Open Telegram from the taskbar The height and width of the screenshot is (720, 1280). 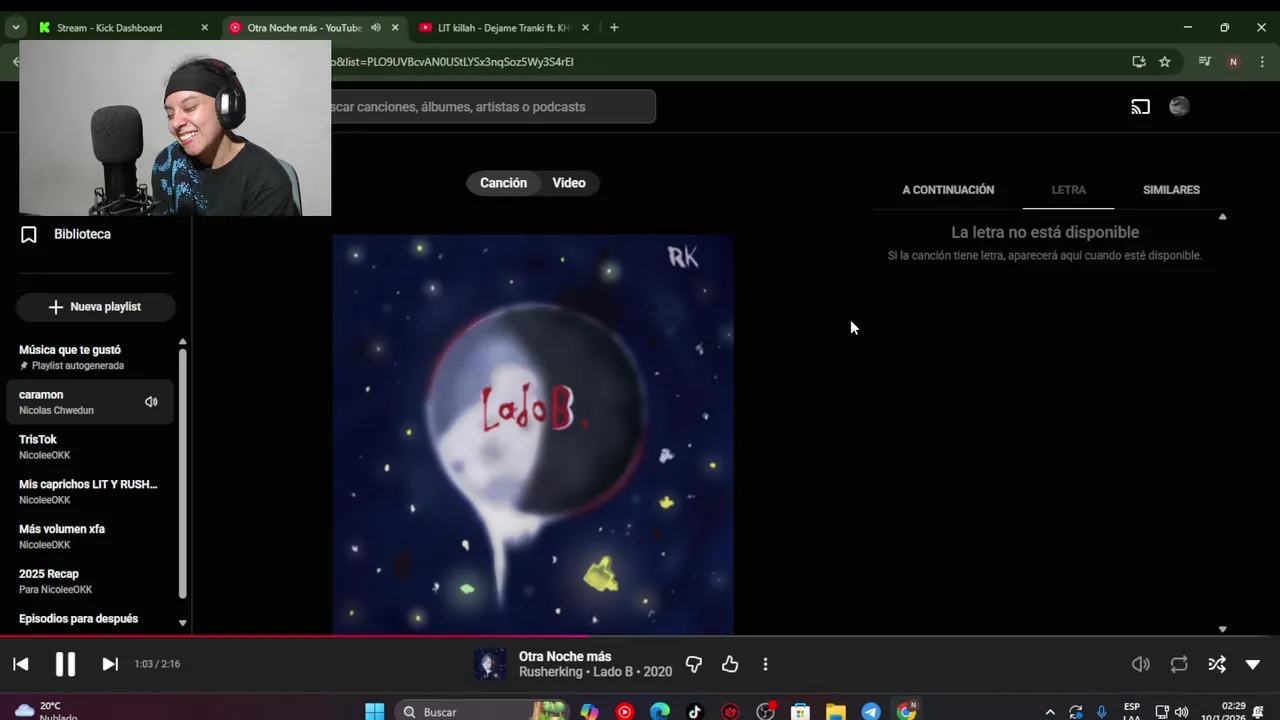click(x=871, y=711)
